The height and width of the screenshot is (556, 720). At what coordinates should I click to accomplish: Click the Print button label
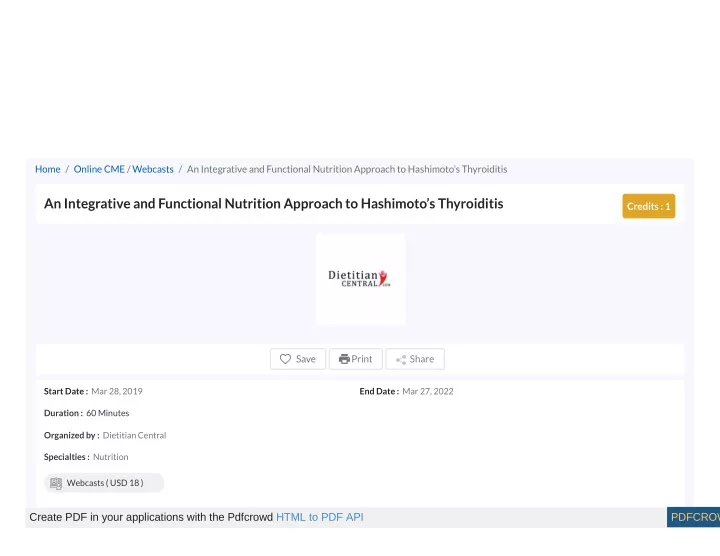tap(362, 359)
